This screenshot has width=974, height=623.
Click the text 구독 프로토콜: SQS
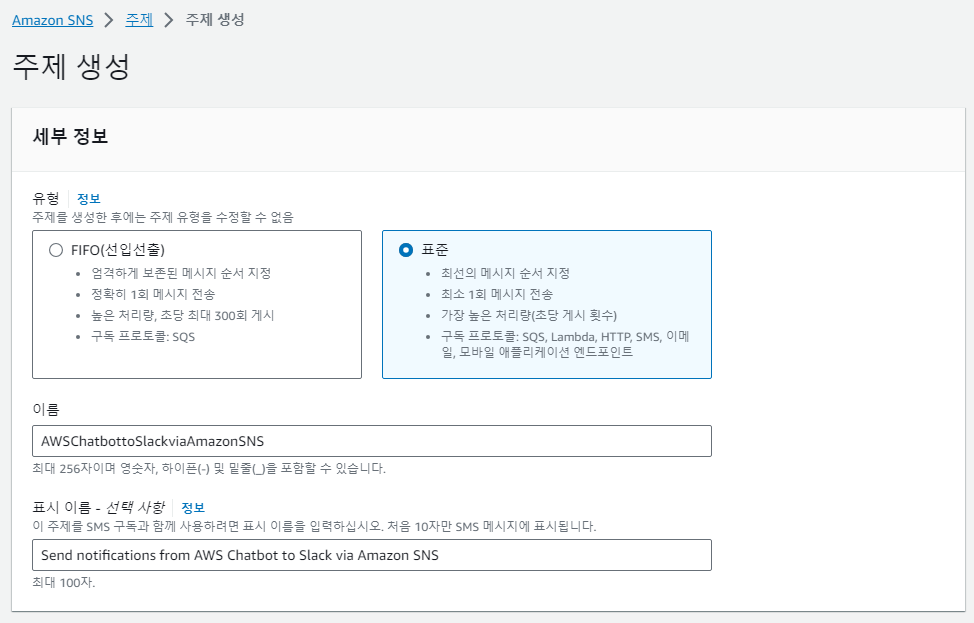click(x=143, y=337)
